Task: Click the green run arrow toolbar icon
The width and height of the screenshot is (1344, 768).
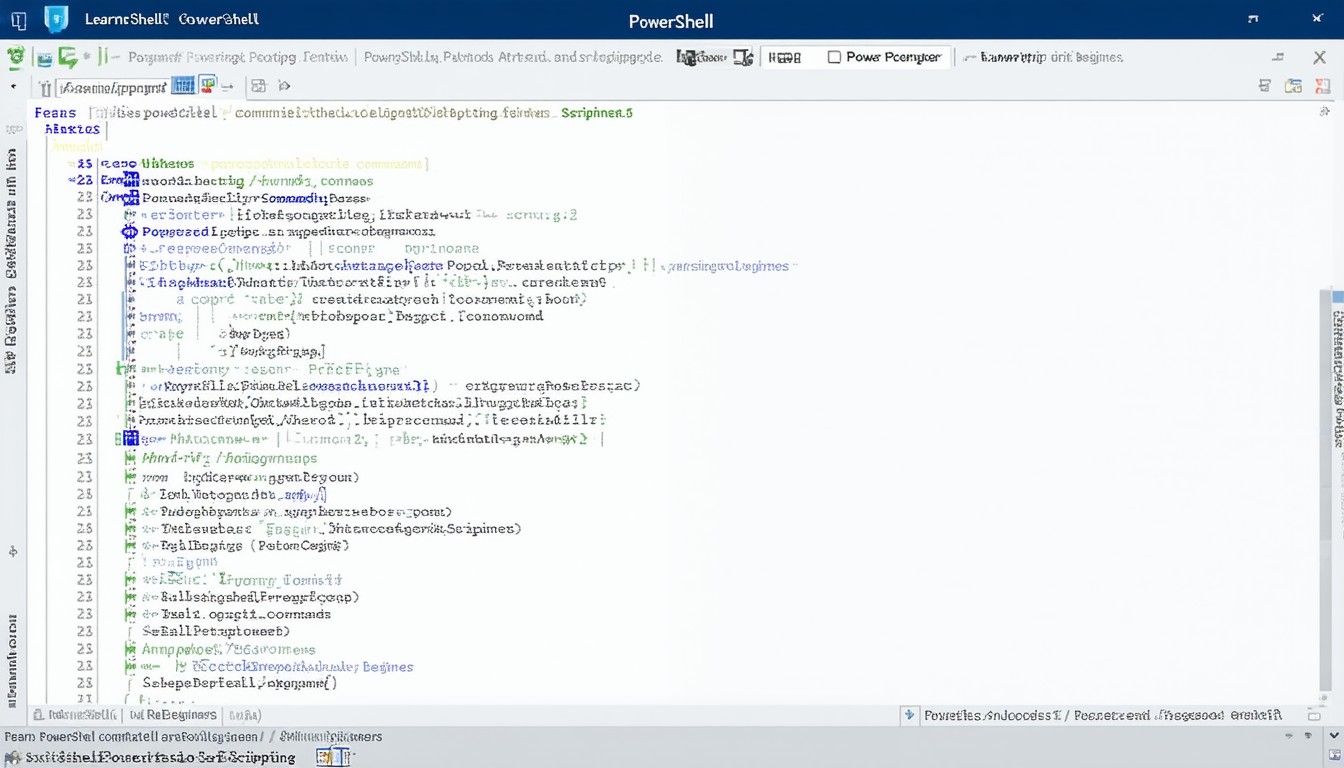Action: (67, 58)
